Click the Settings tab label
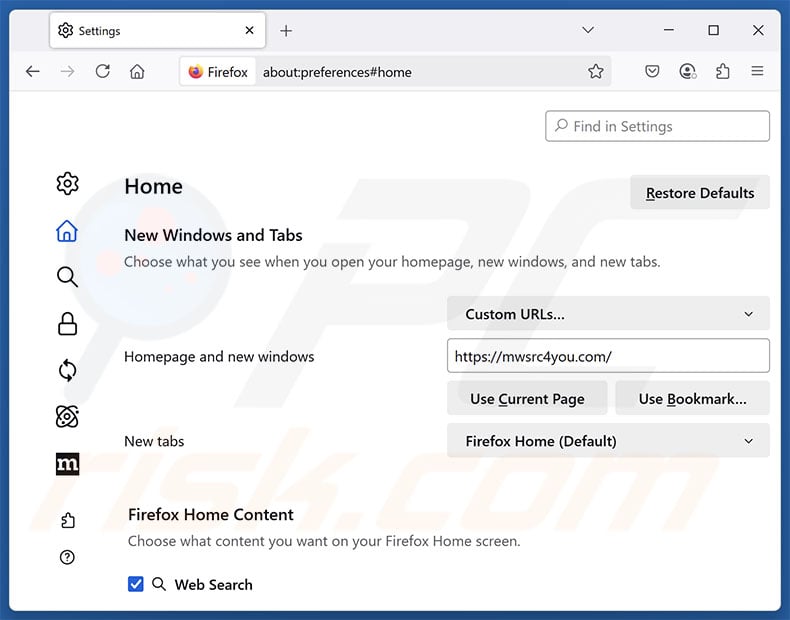Viewport: 790px width, 620px height. point(99,31)
